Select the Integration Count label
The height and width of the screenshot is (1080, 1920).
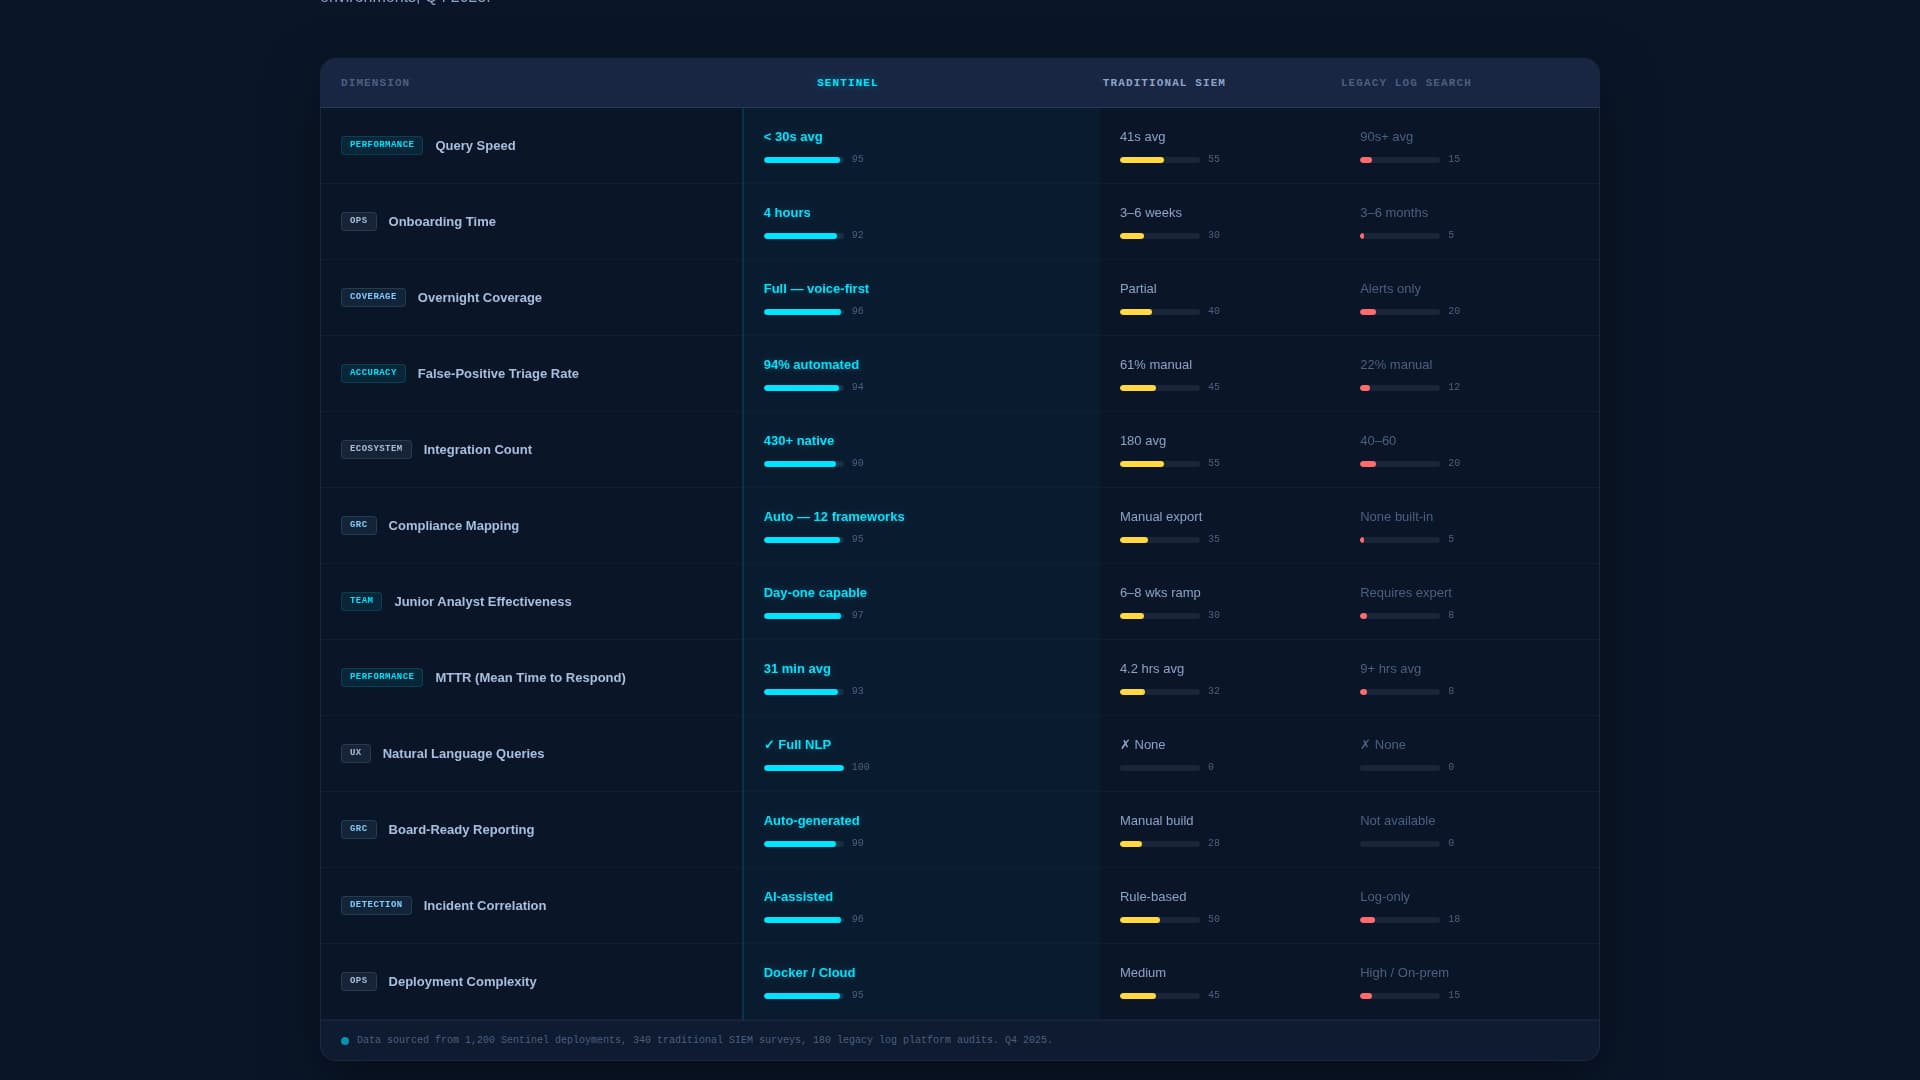478,450
